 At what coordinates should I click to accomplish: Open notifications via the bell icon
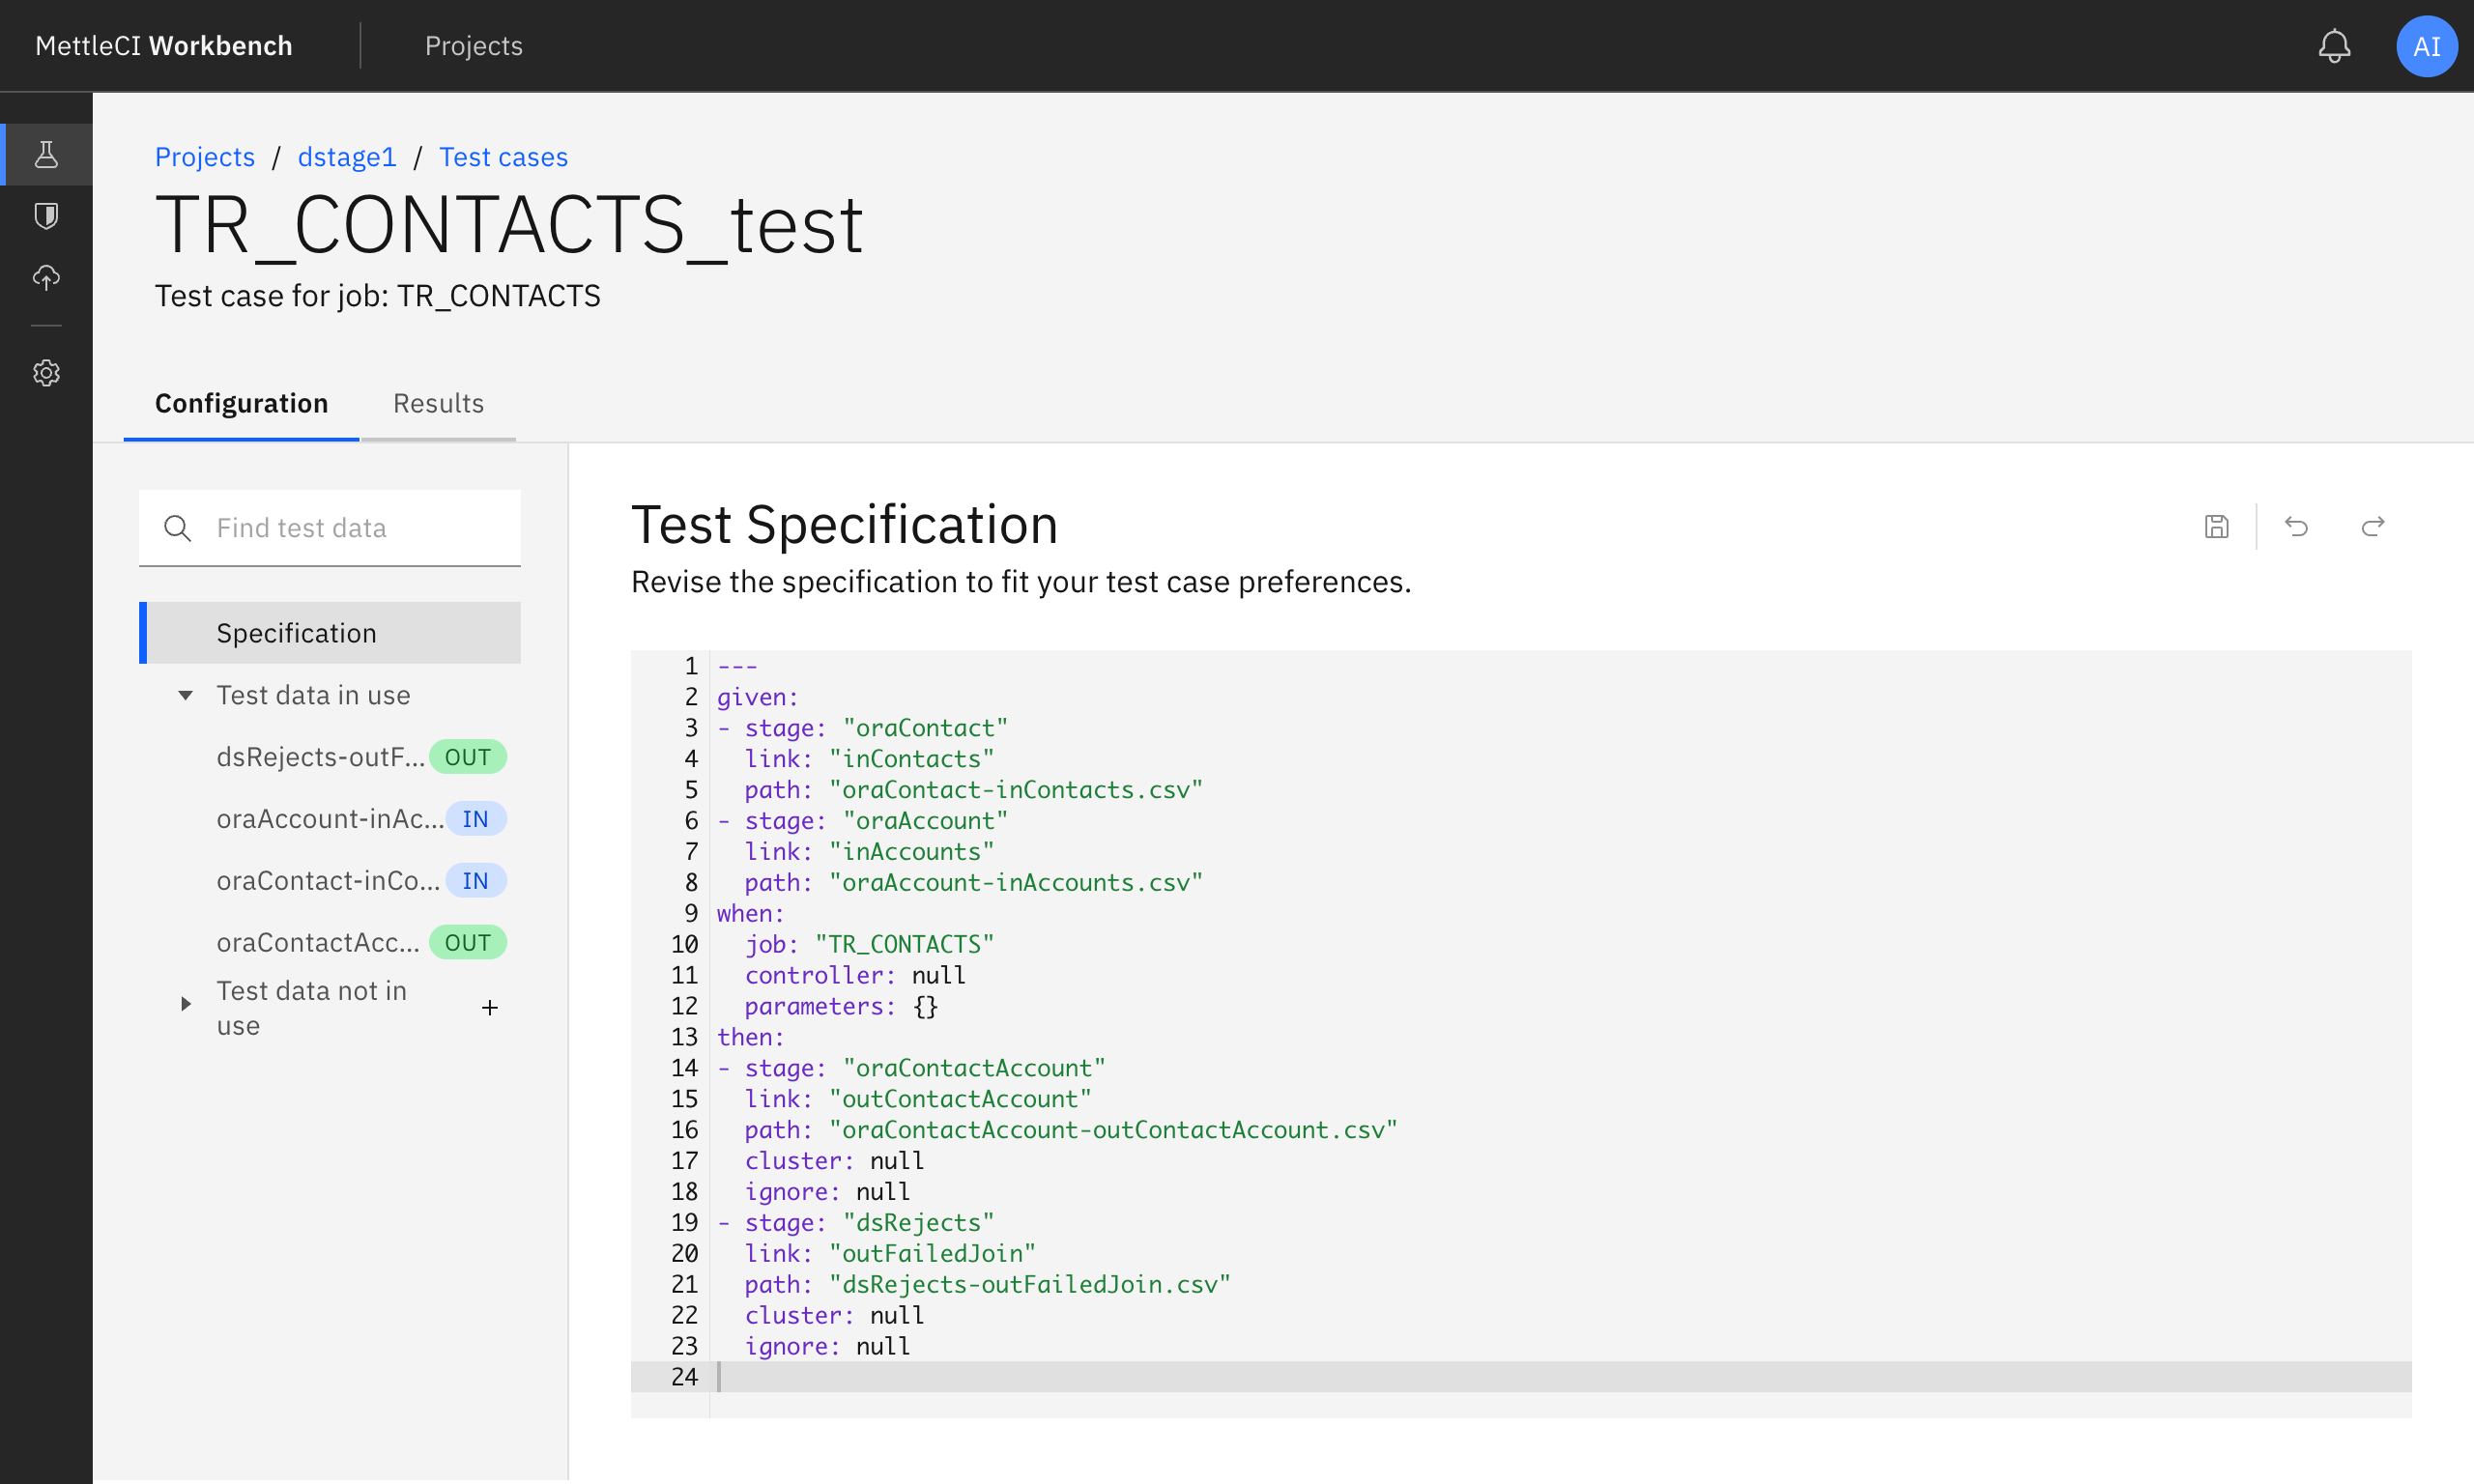click(x=2334, y=45)
